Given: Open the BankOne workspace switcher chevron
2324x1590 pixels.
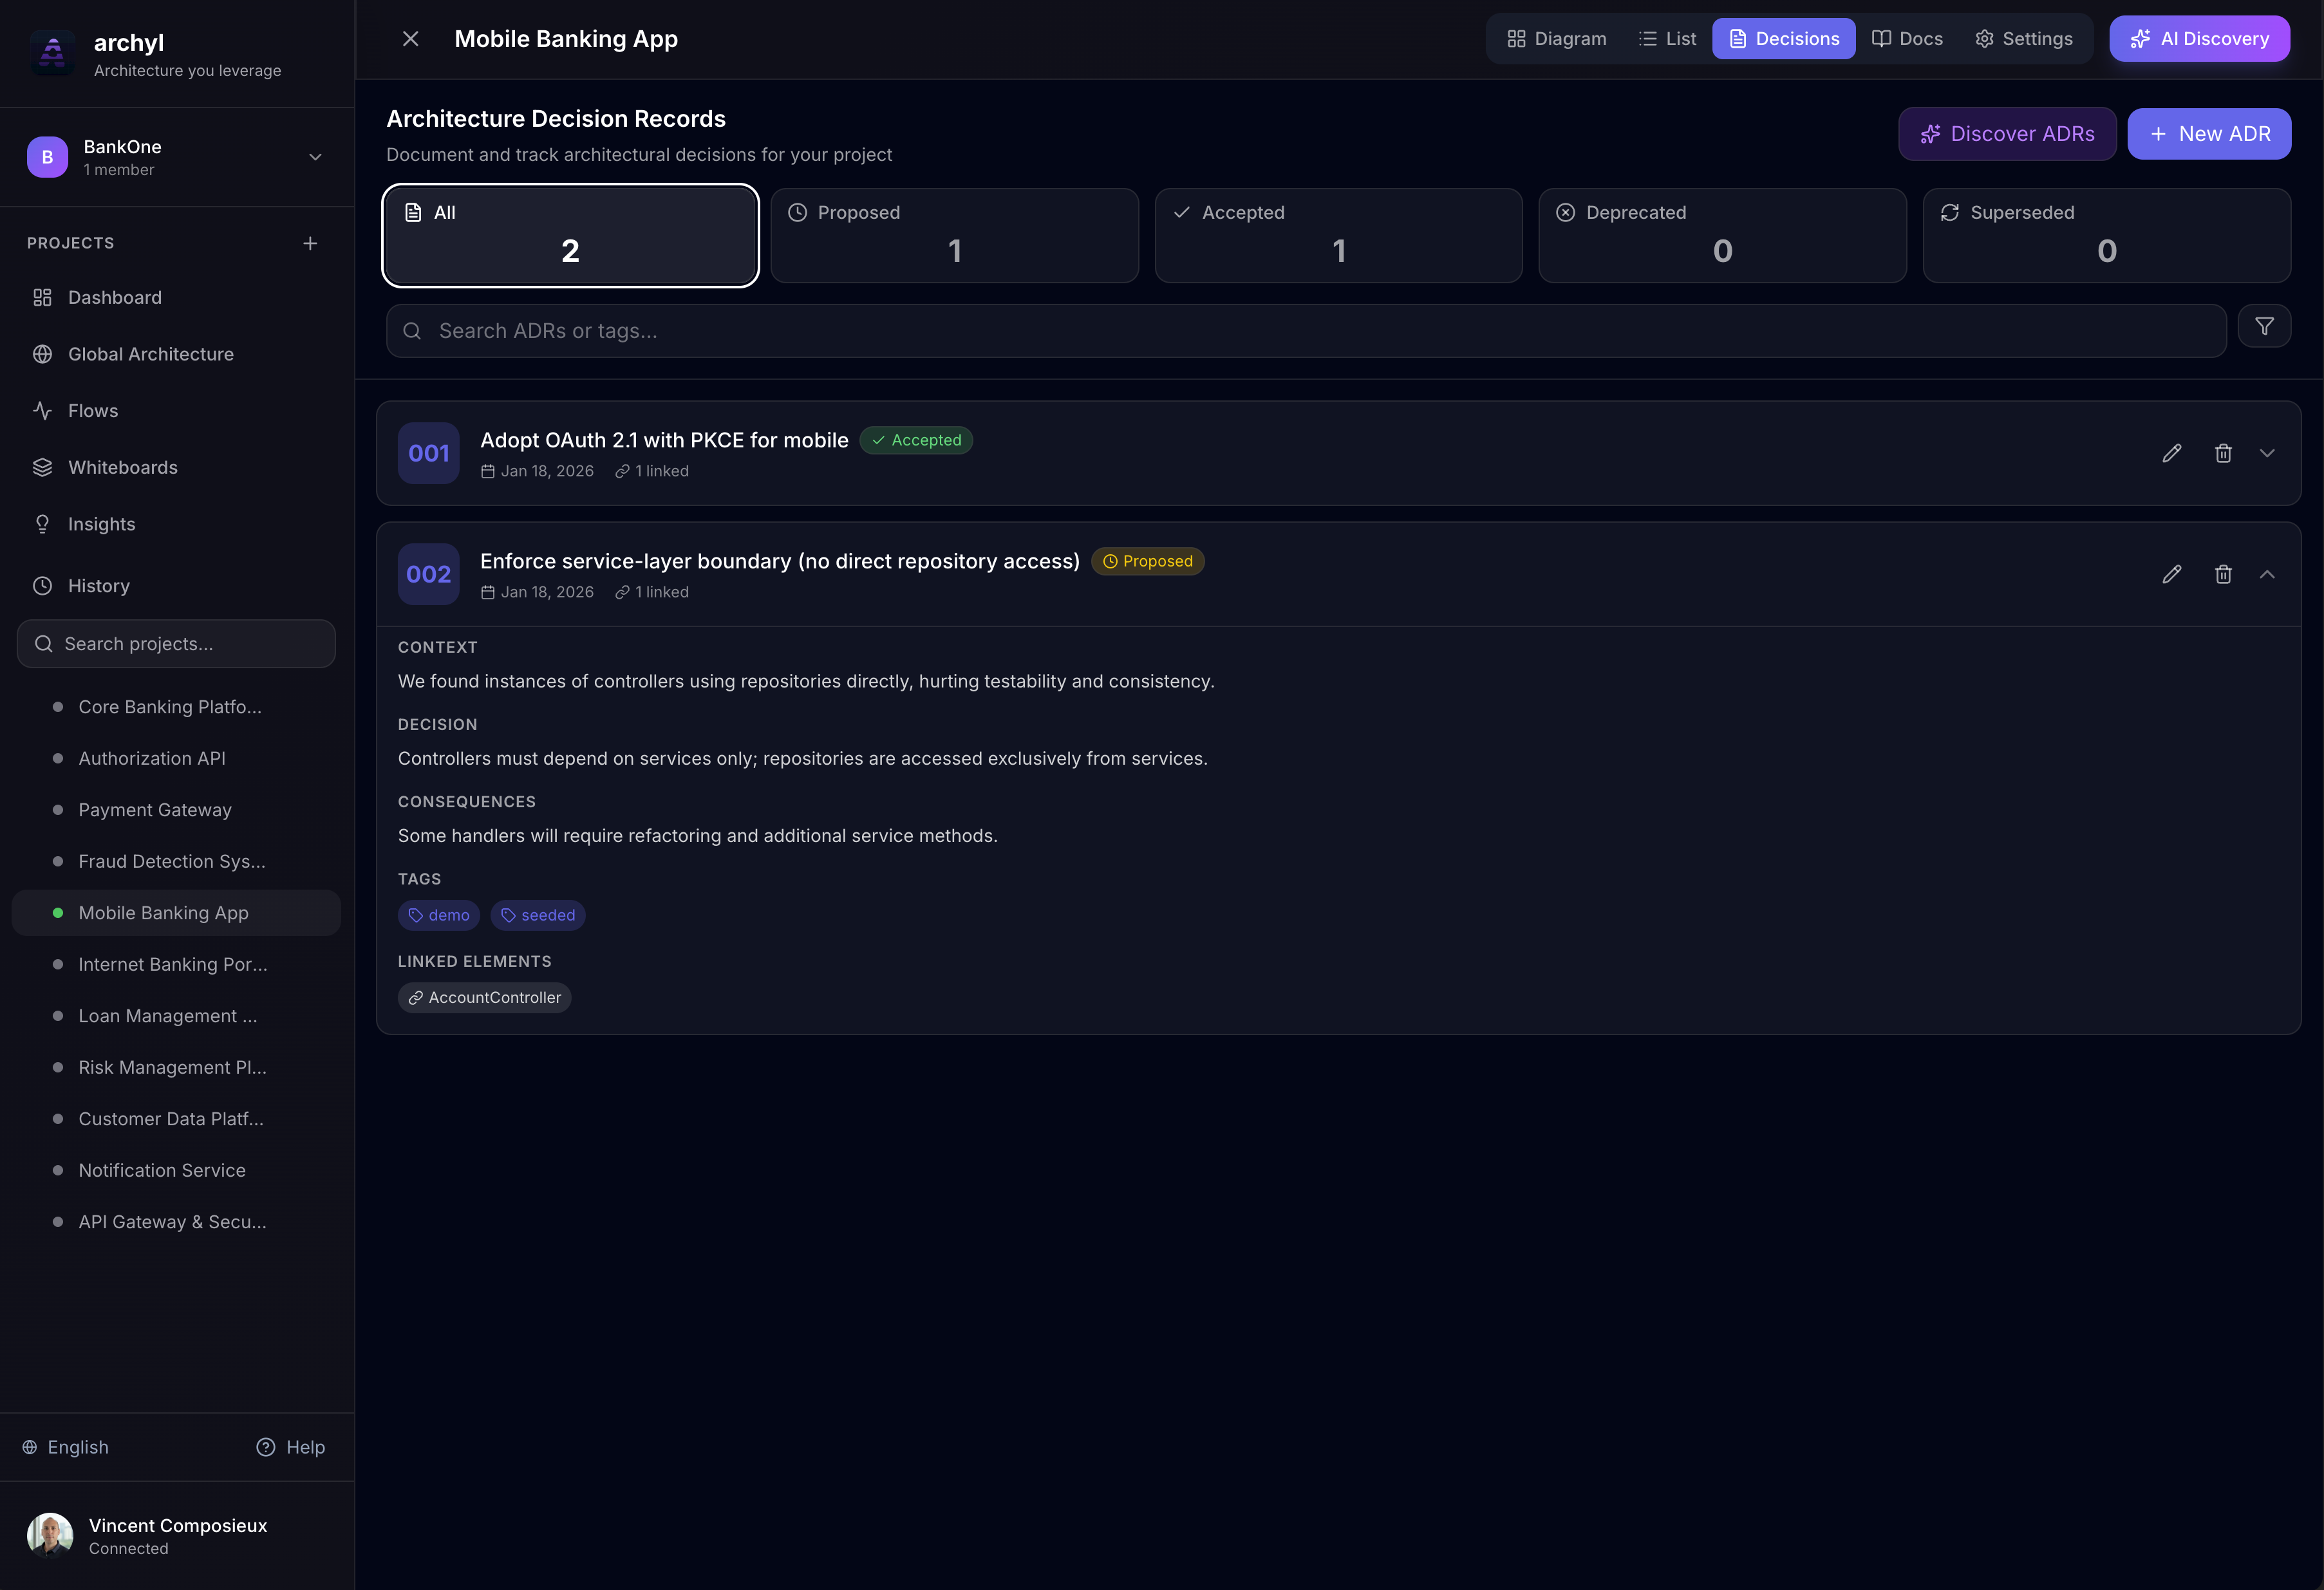Looking at the screenshot, I should coord(315,157).
